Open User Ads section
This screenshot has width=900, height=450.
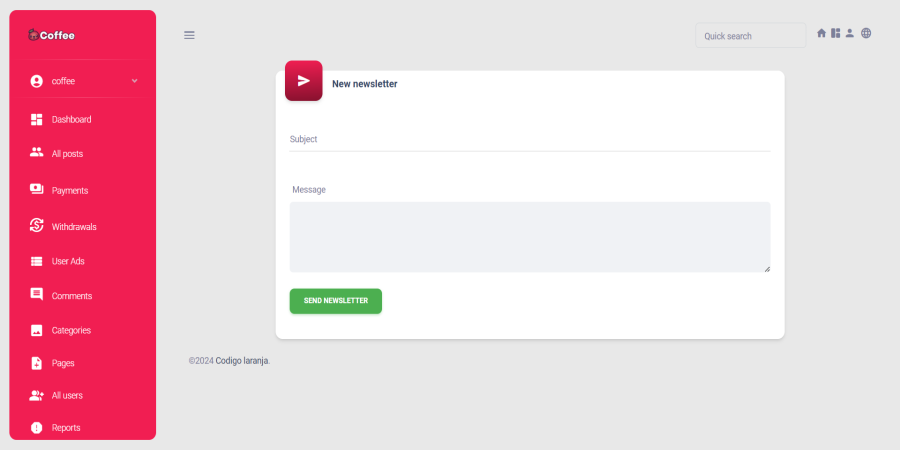[x=68, y=261]
